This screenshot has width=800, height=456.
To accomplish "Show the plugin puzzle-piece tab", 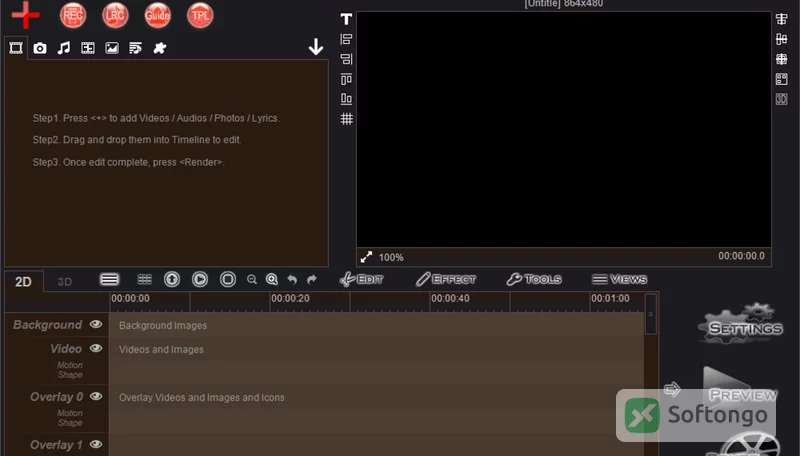I will pyautogui.click(x=160, y=48).
